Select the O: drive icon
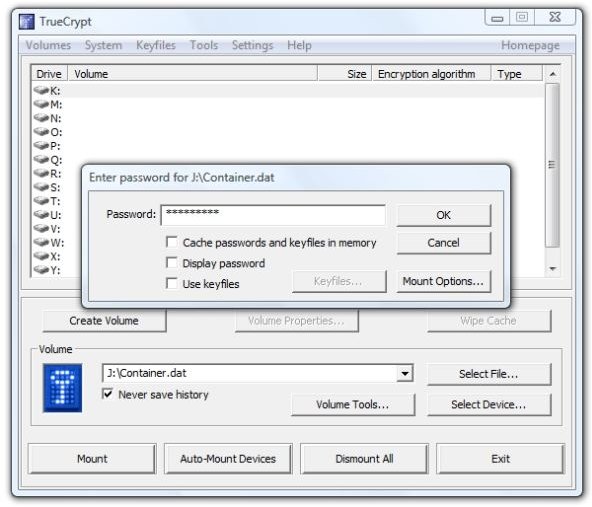592x507 pixels. tap(41, 132)
